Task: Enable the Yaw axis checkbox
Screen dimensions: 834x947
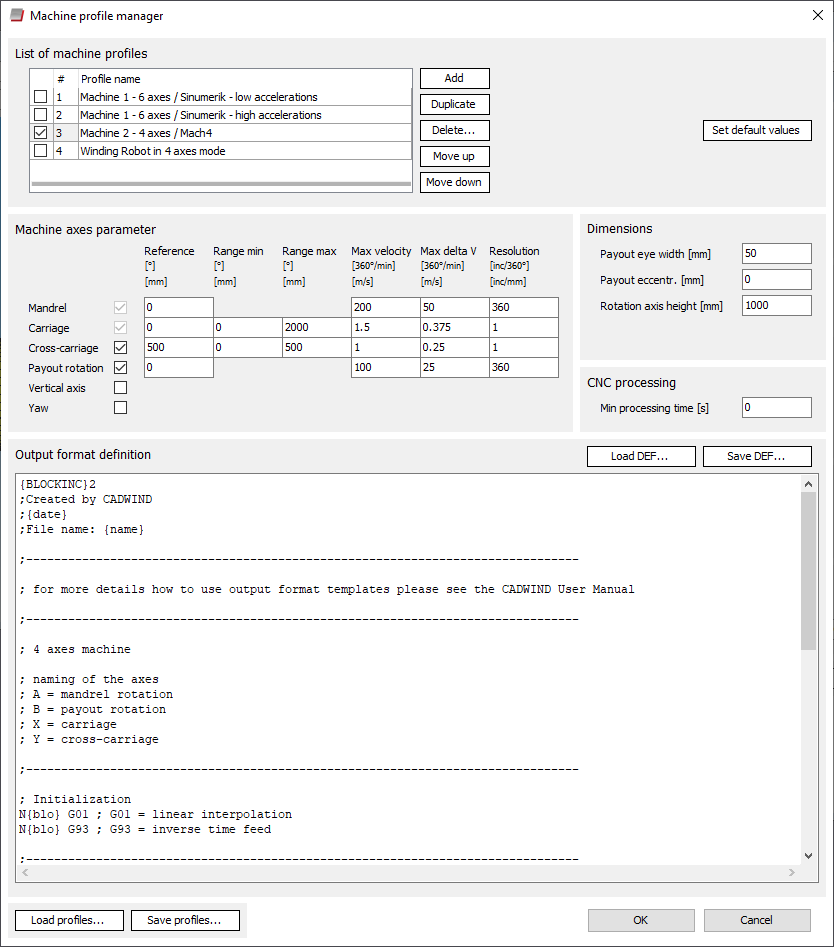Action: 121,408
